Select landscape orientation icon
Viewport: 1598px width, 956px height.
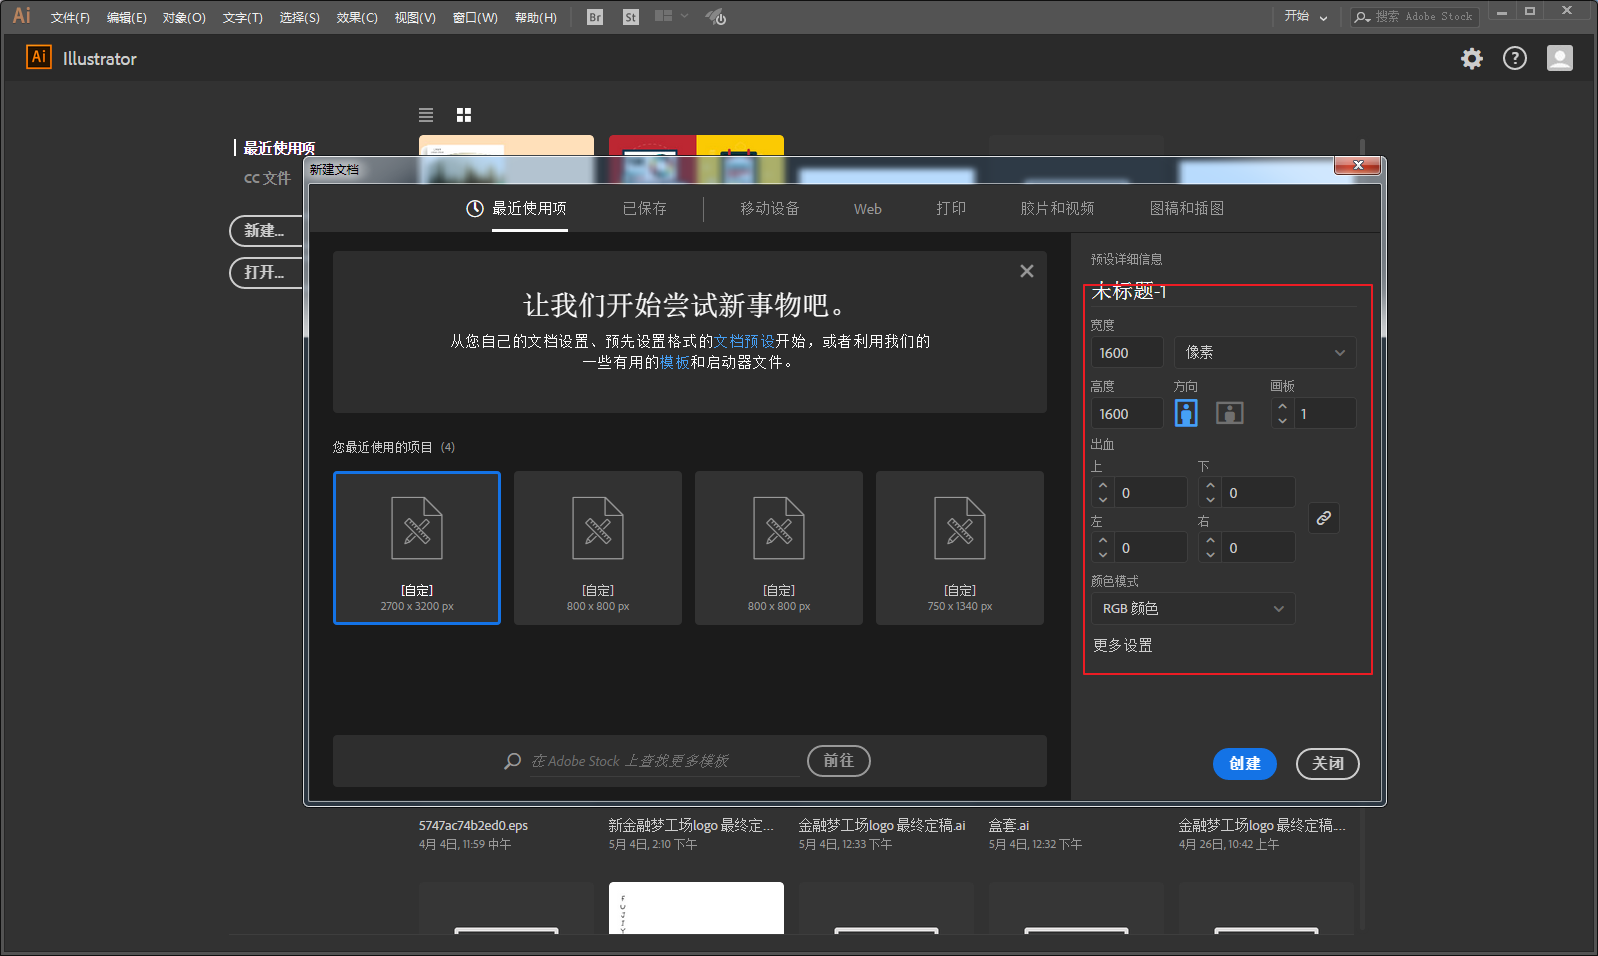[1230, 413]
